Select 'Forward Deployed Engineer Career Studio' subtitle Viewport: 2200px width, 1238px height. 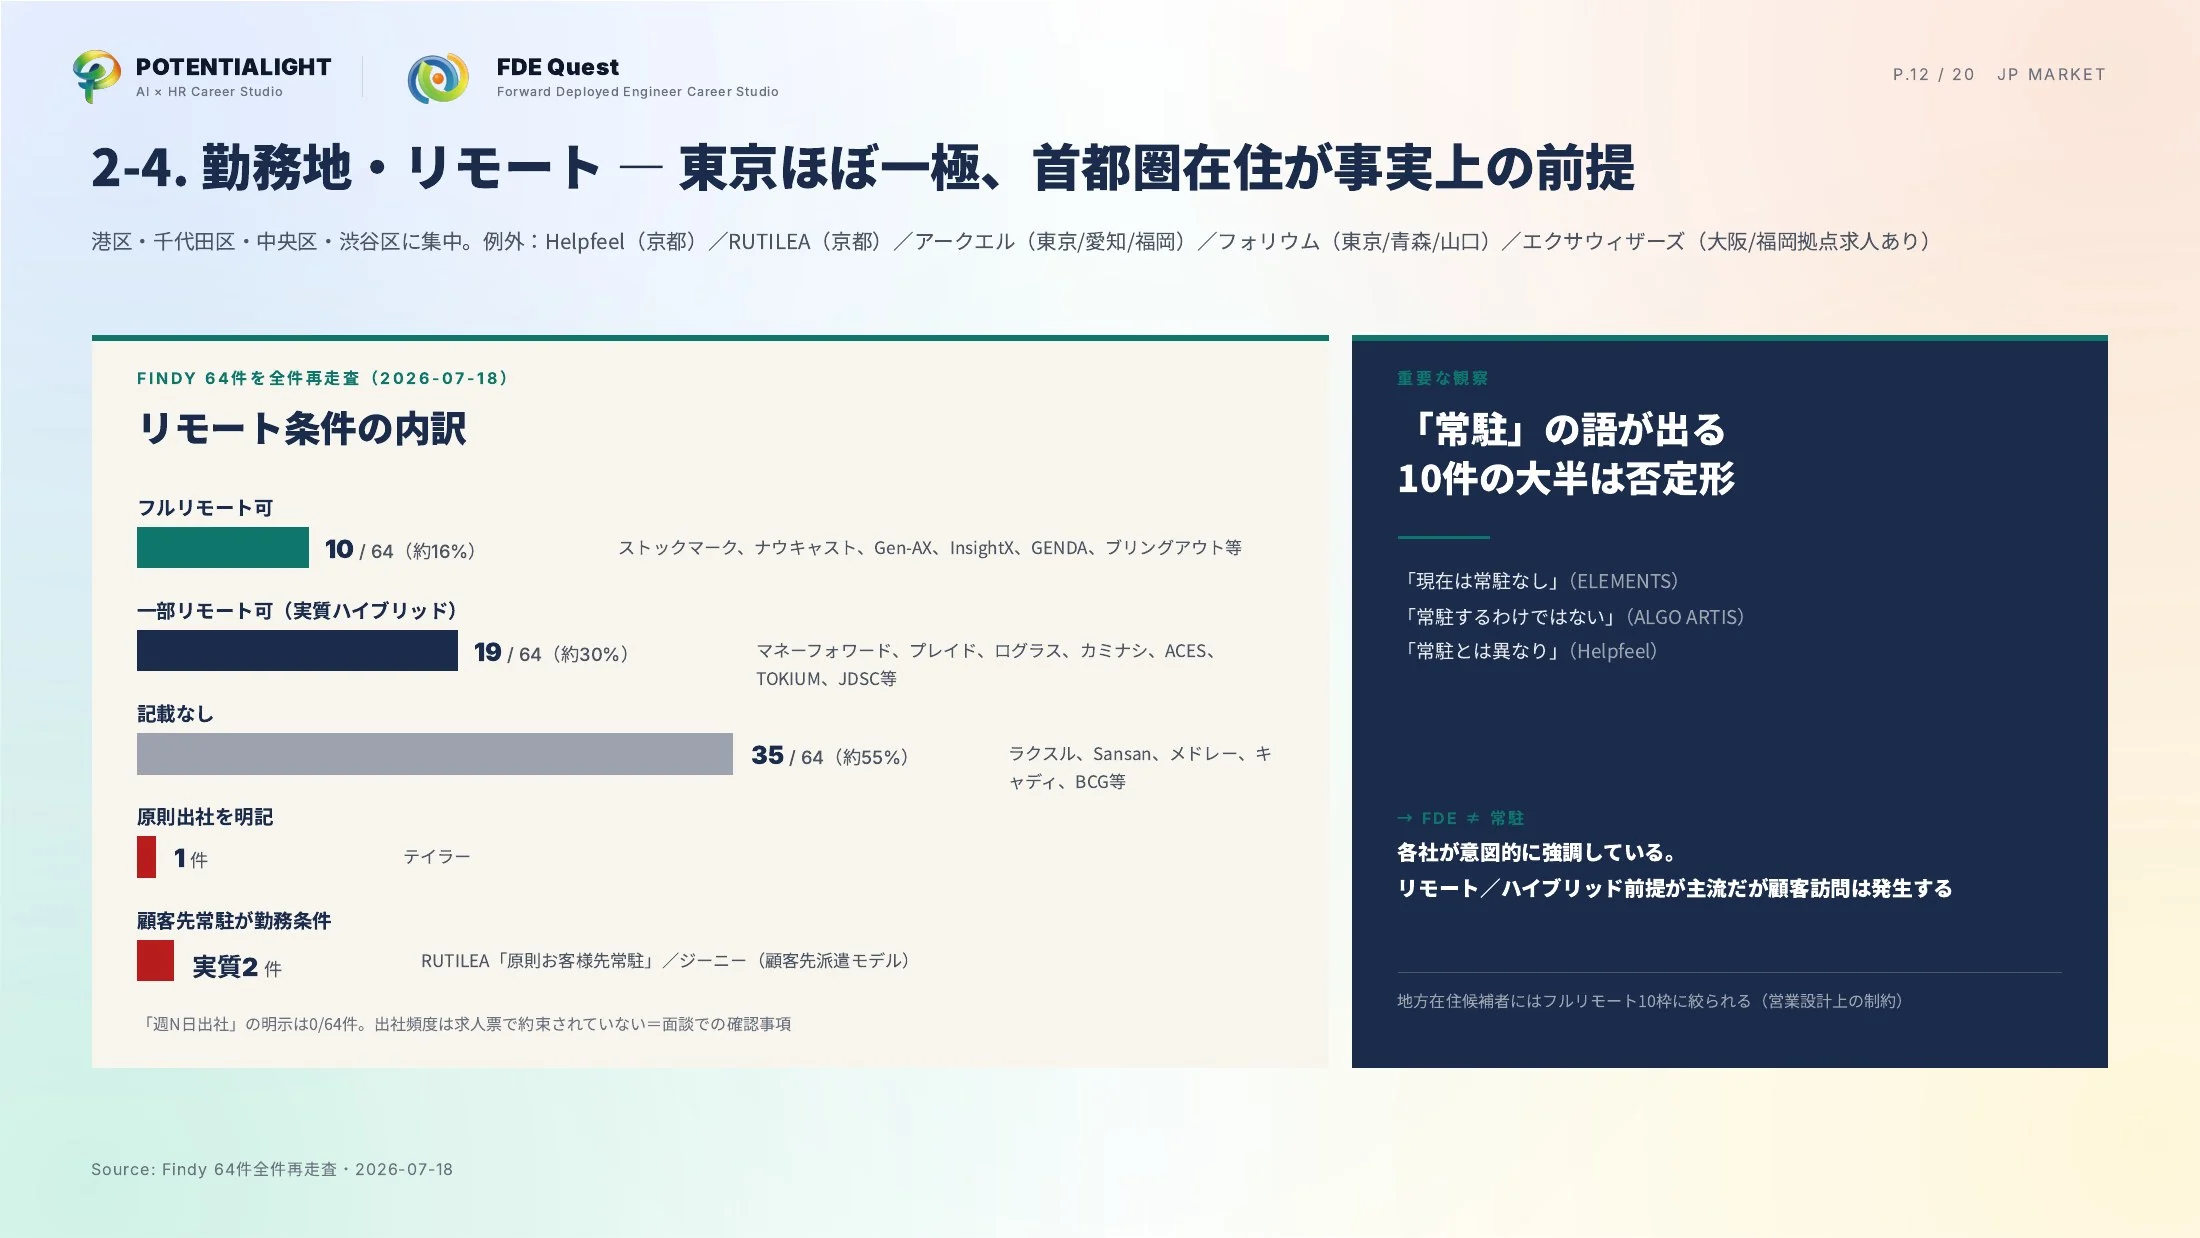pyautogui.click(x=637, y=92)
